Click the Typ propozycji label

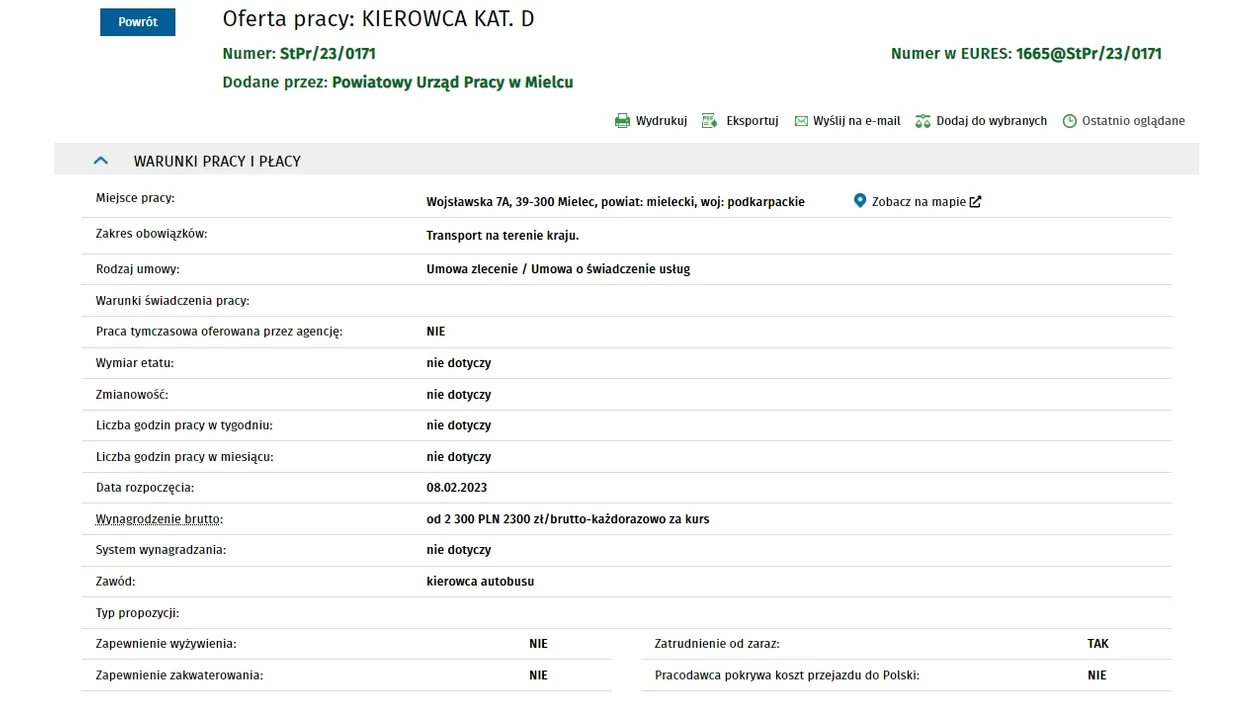click(x=137, y=612)
